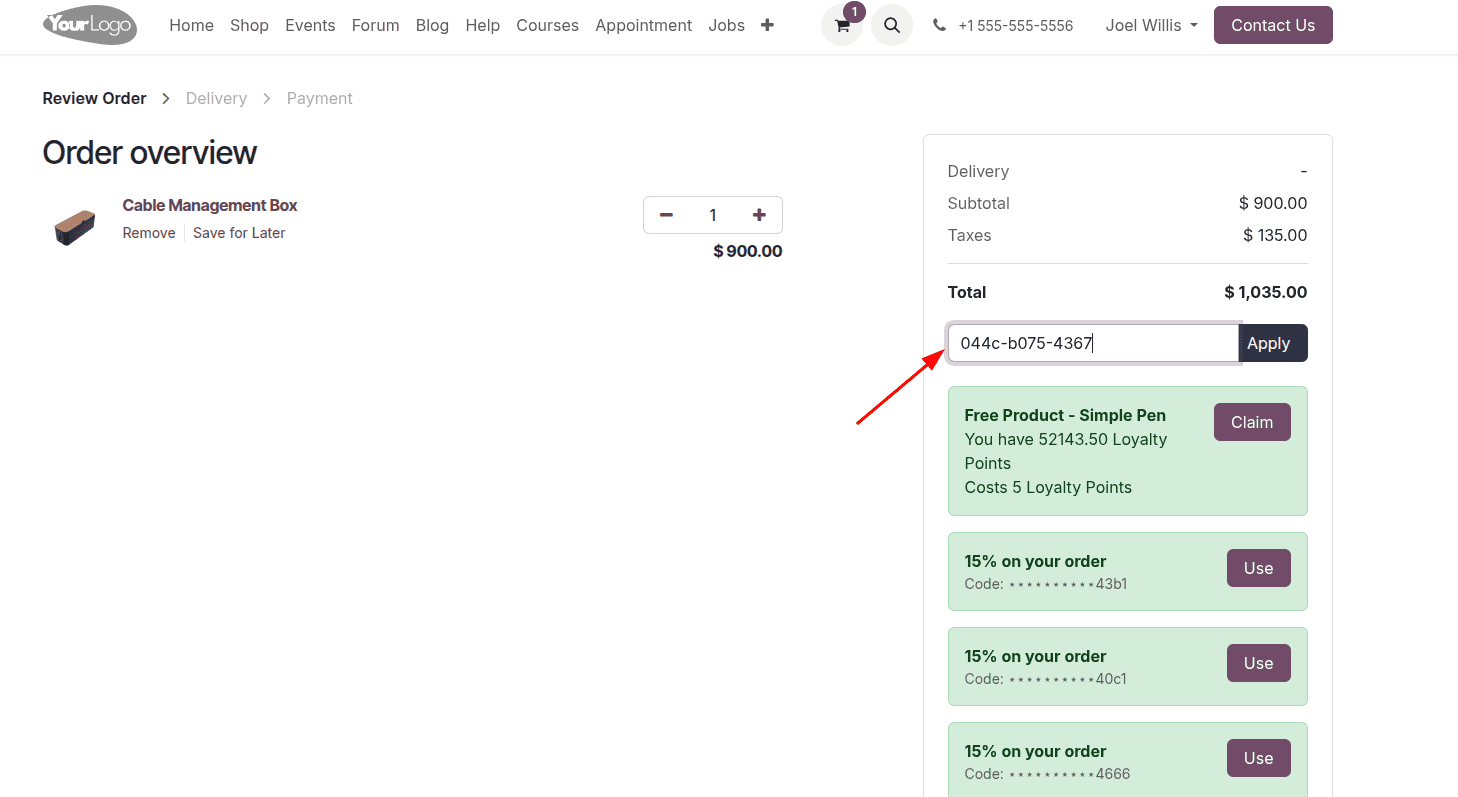1458x797 pixels.
Task: Navigate to the Courses menu
Action: (547, 26)
